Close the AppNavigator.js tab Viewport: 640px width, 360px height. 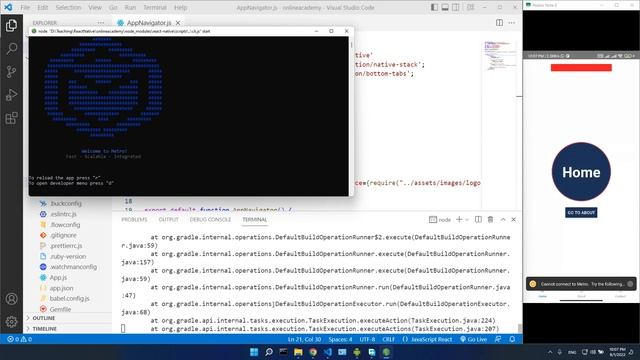coord(178,23)
